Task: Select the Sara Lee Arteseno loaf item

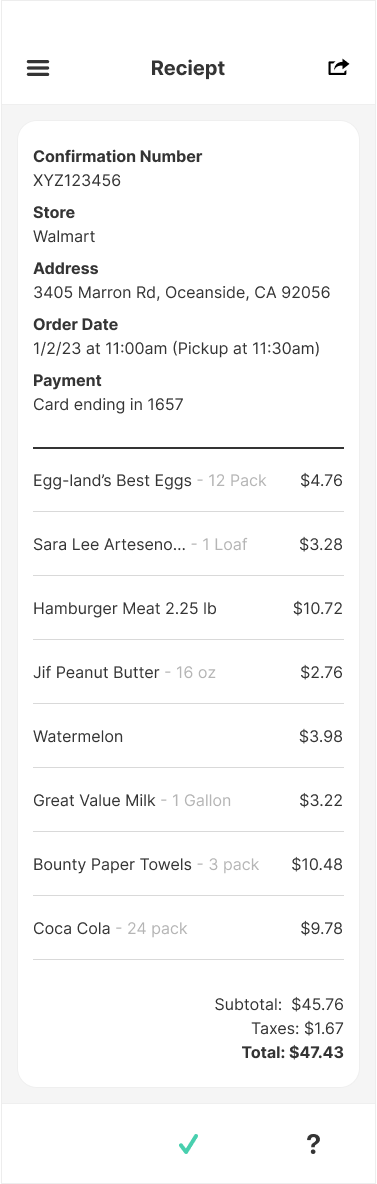Action: click(188, 544)
